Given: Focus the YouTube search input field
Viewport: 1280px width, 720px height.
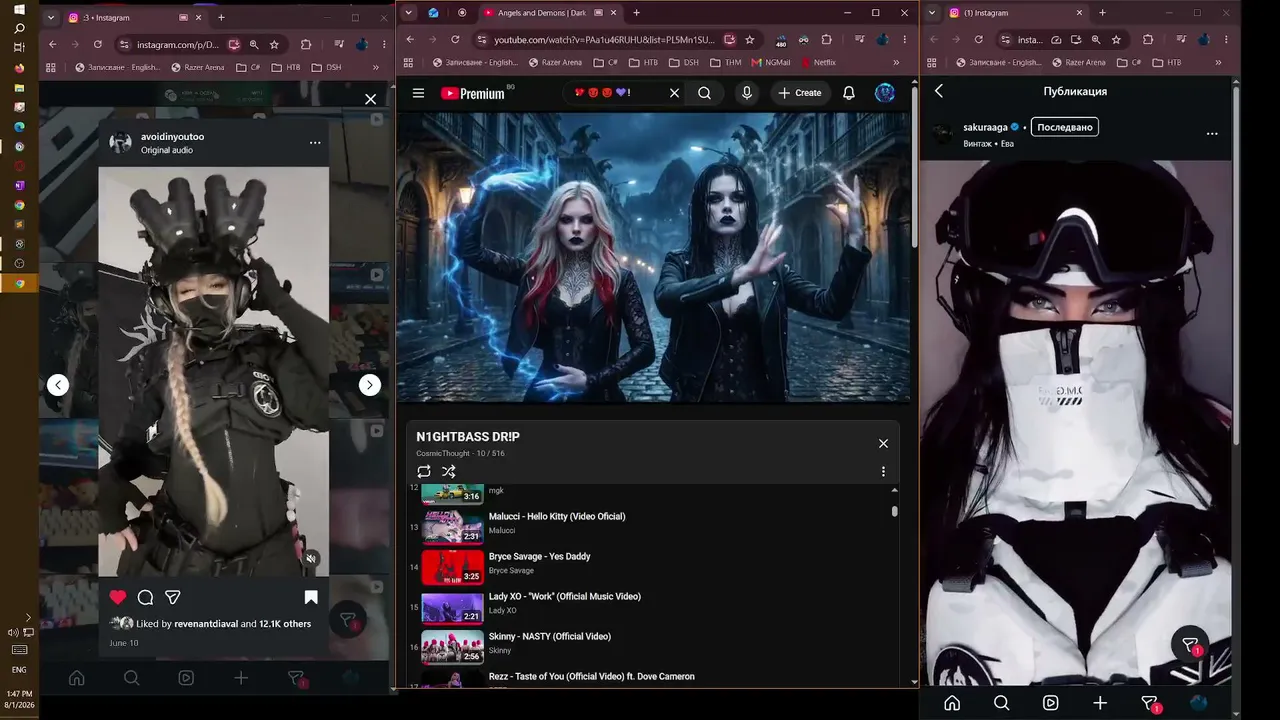Looking at the screenshot, I should tap(618, 93).
